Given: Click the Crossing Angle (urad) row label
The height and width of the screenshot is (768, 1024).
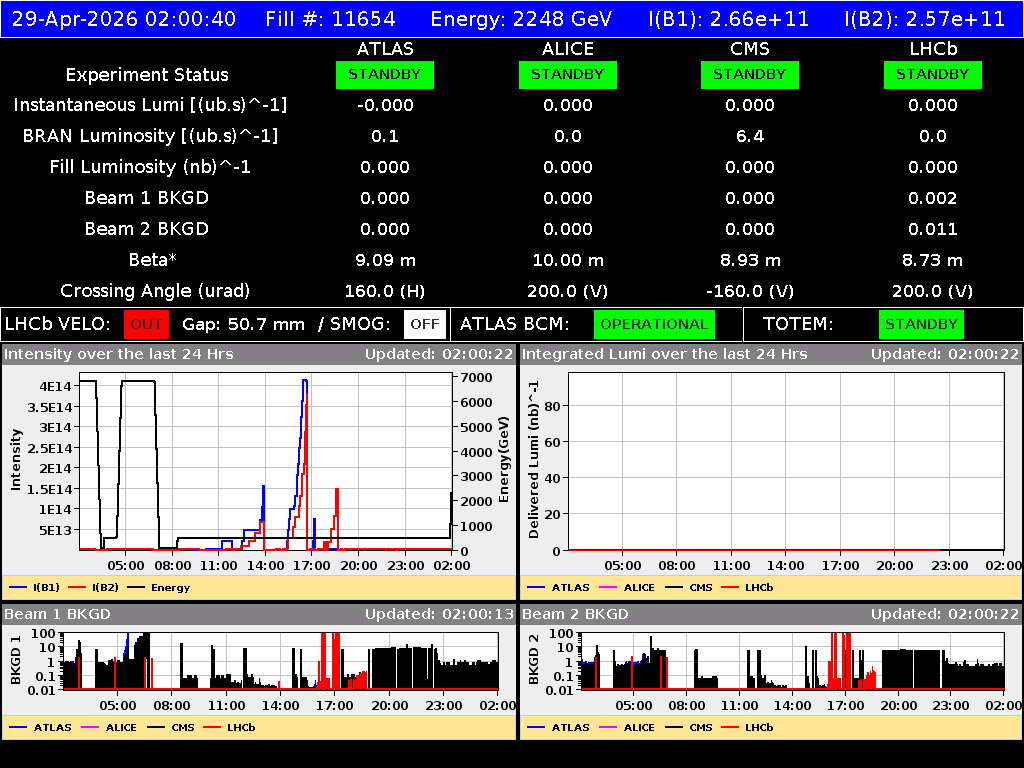Looking at the screenshot, I should tap(155, 291).
